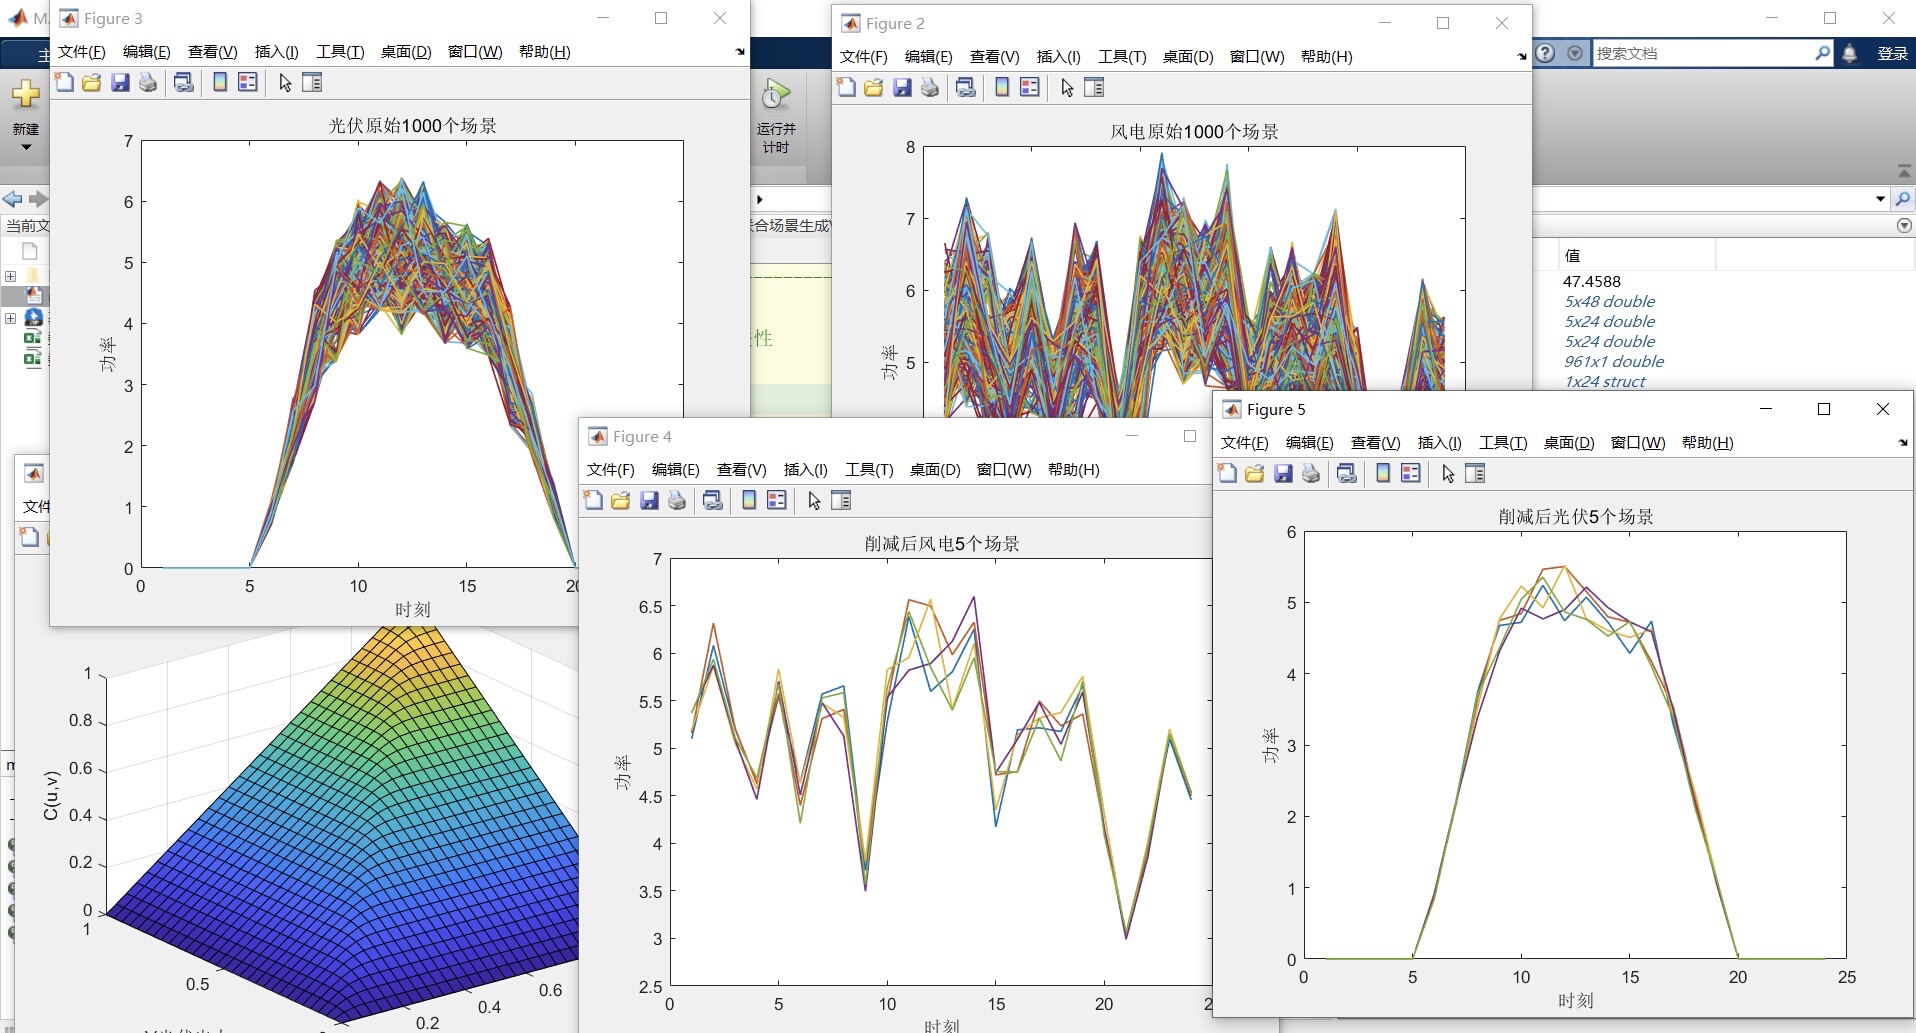Print figure icon in Figure 2 toolbar

(x=930, y=88)
